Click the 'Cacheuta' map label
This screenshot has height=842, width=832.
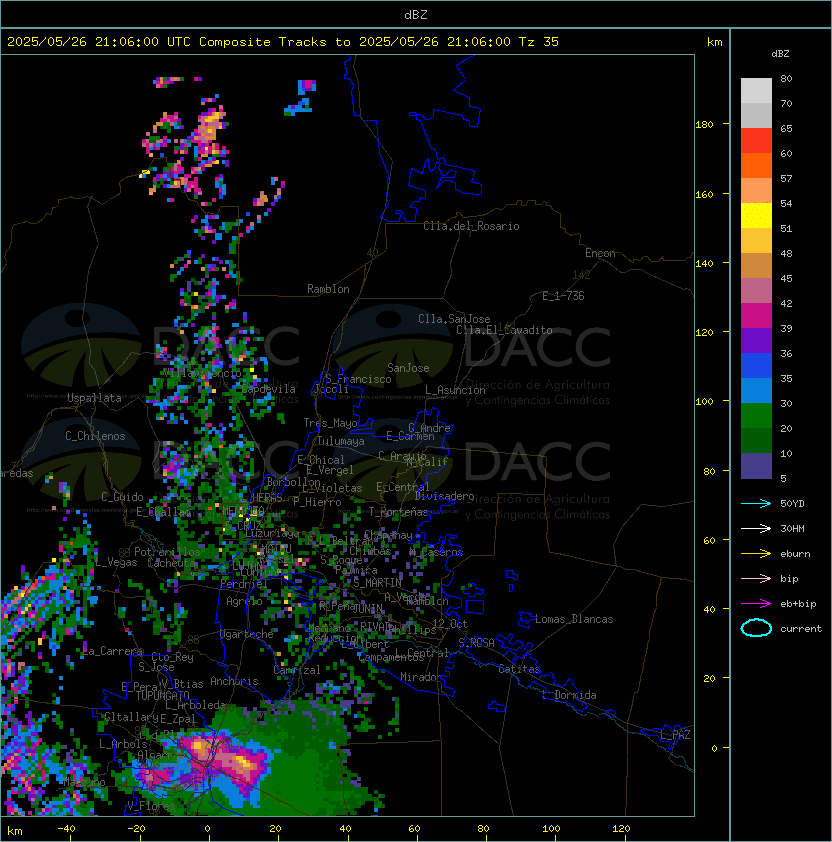(171, 563)
